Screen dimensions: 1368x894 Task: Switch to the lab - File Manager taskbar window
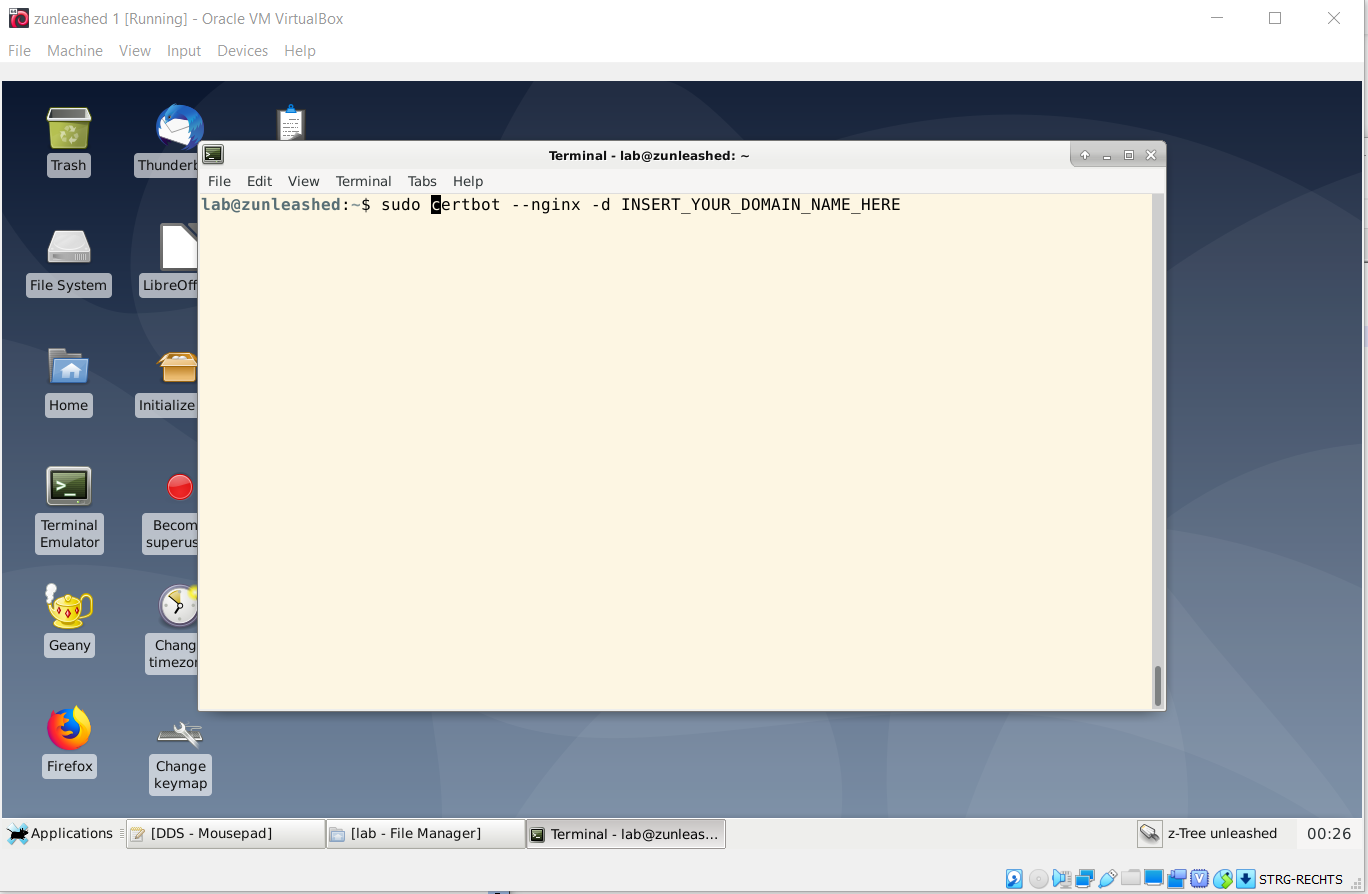[x=425, y=833]
